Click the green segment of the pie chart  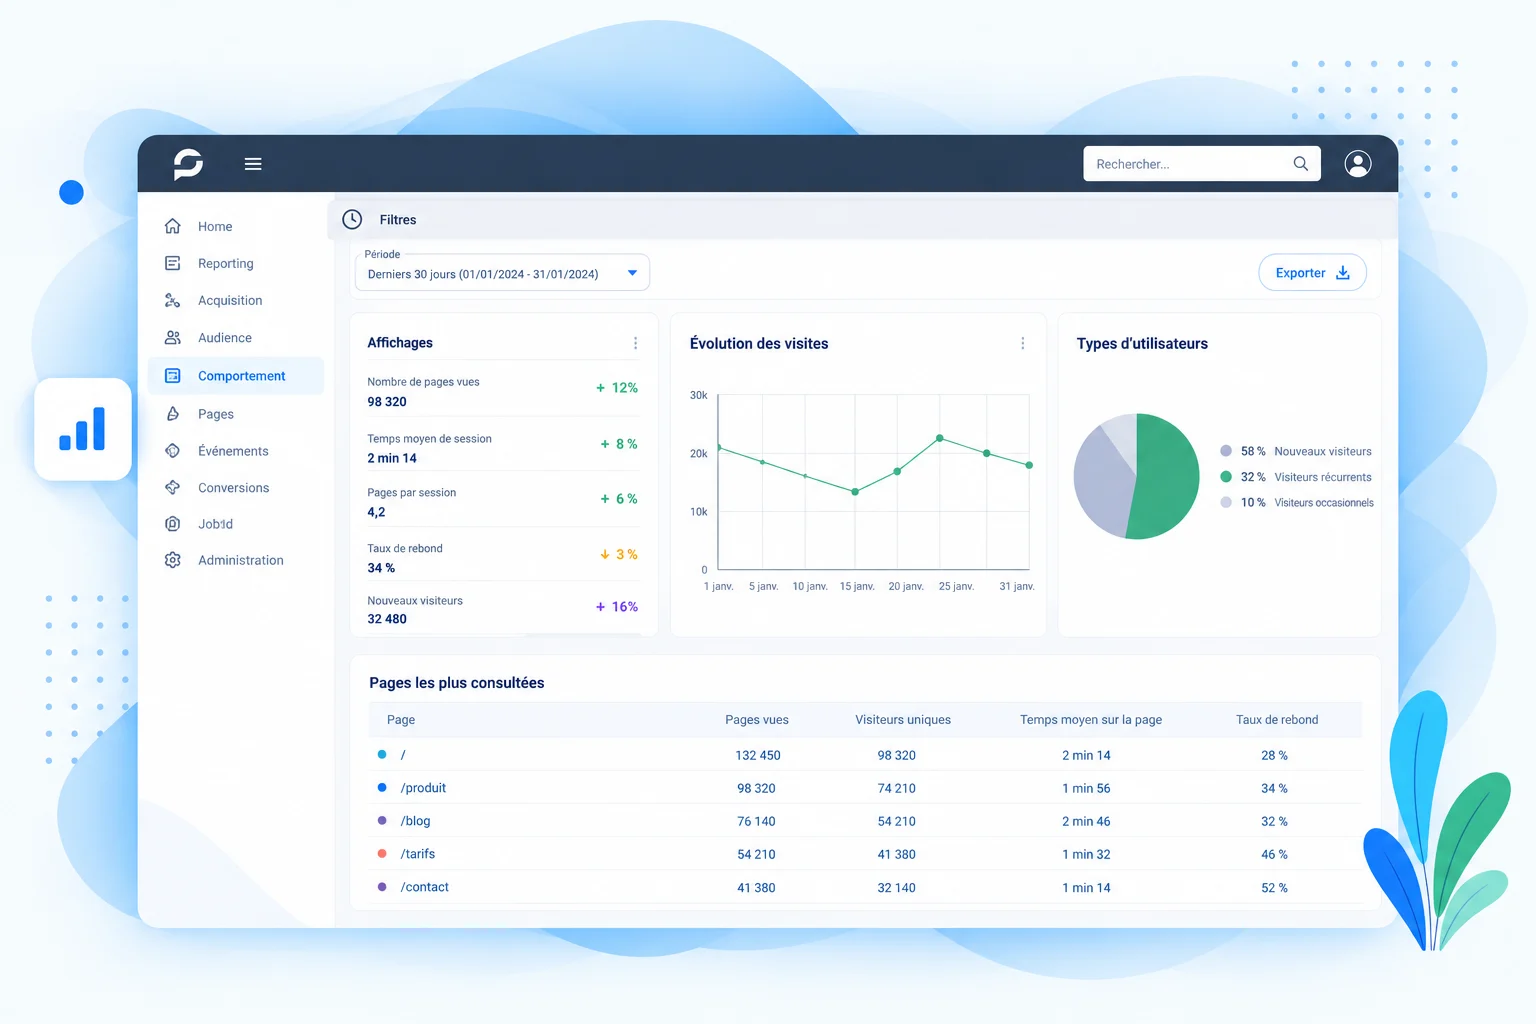pyautogui.click(x=1165, y=476)
